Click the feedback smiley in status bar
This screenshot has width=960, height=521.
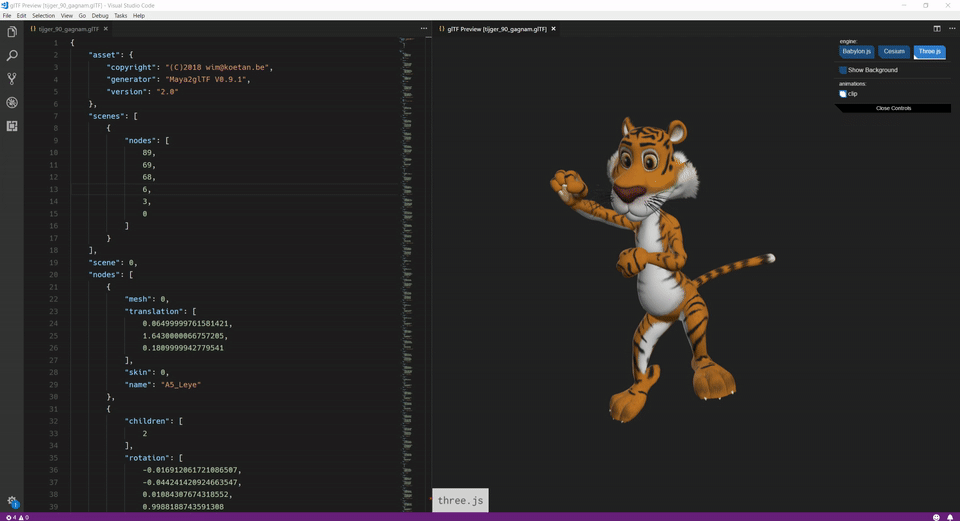[x=936, y=517]
